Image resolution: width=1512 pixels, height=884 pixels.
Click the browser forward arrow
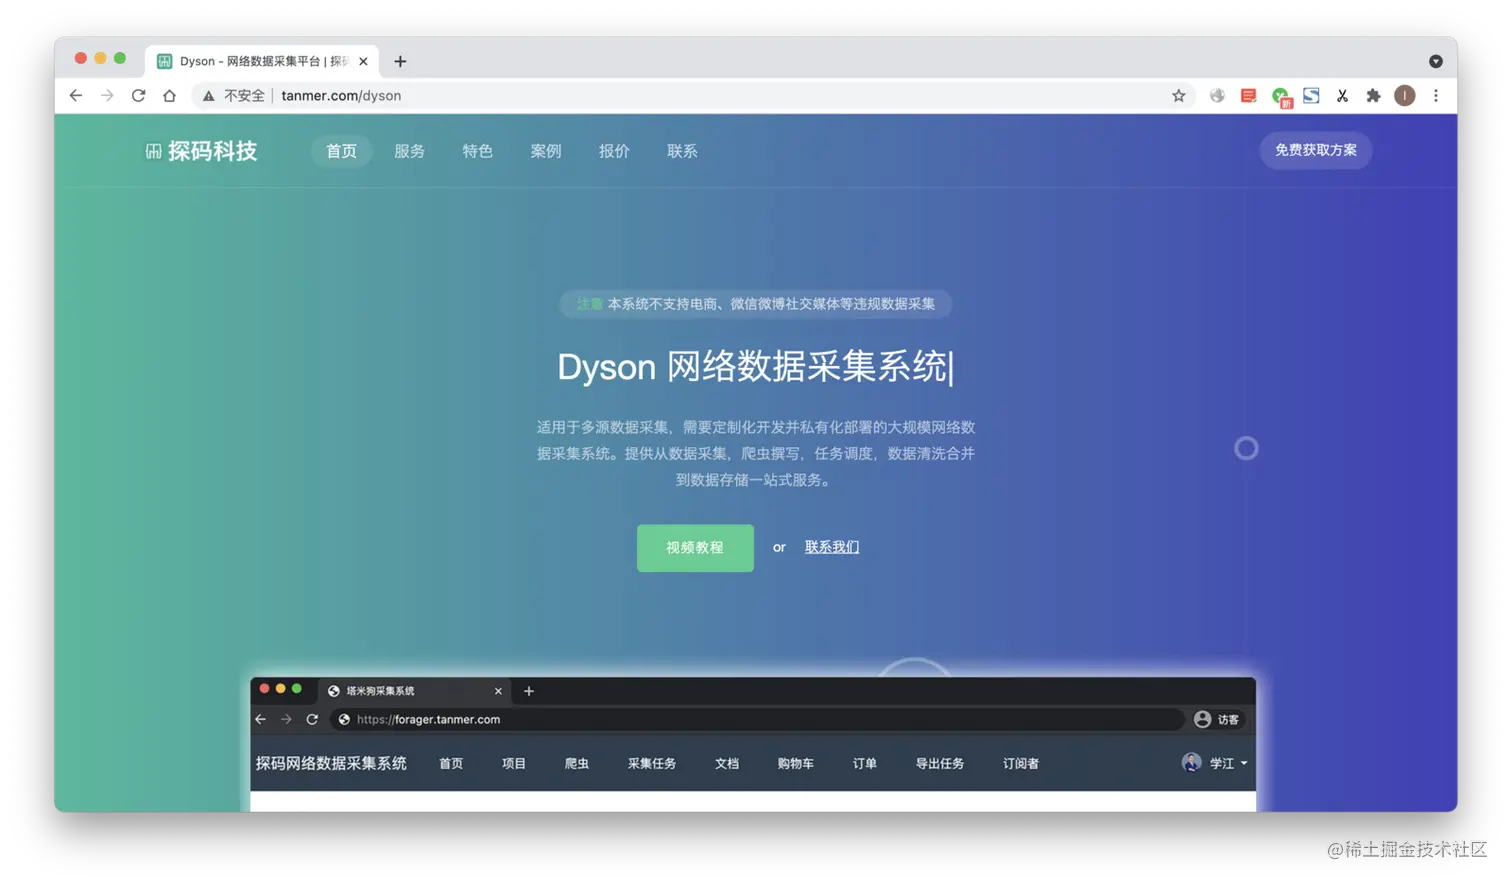(x=107, y=96)
